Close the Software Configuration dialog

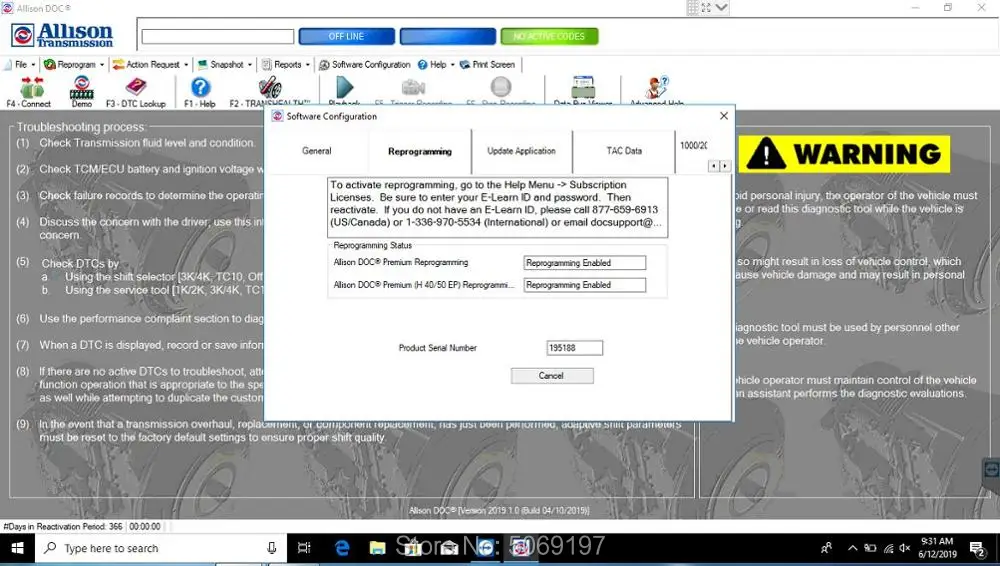pyautogui.click(x=723, y=116)
